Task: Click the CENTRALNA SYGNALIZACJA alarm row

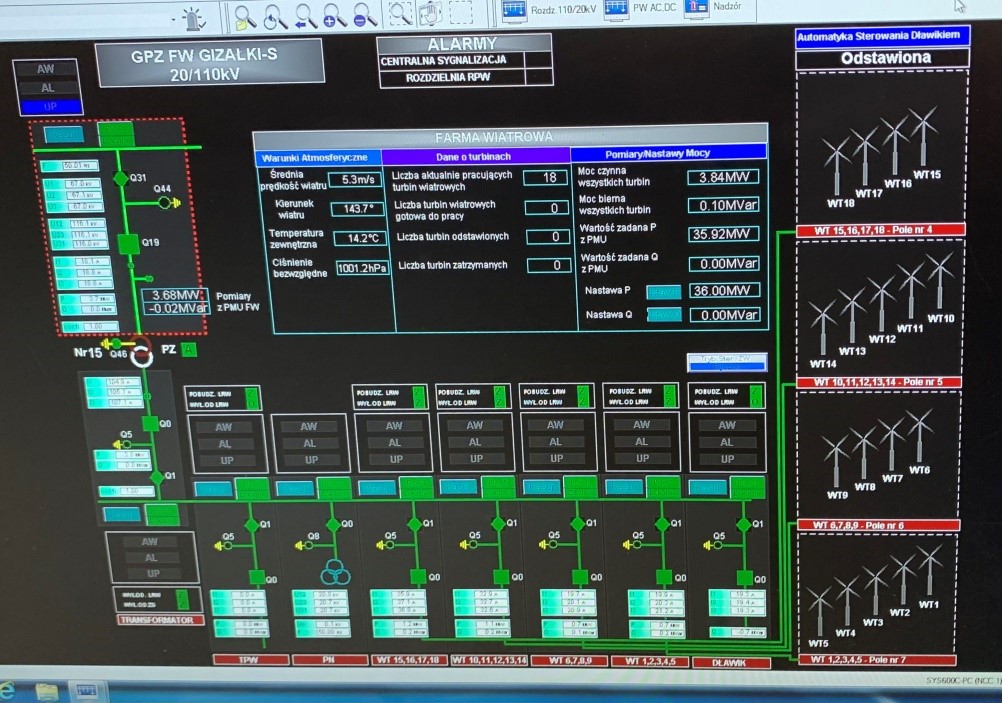Action: (465, 61)
